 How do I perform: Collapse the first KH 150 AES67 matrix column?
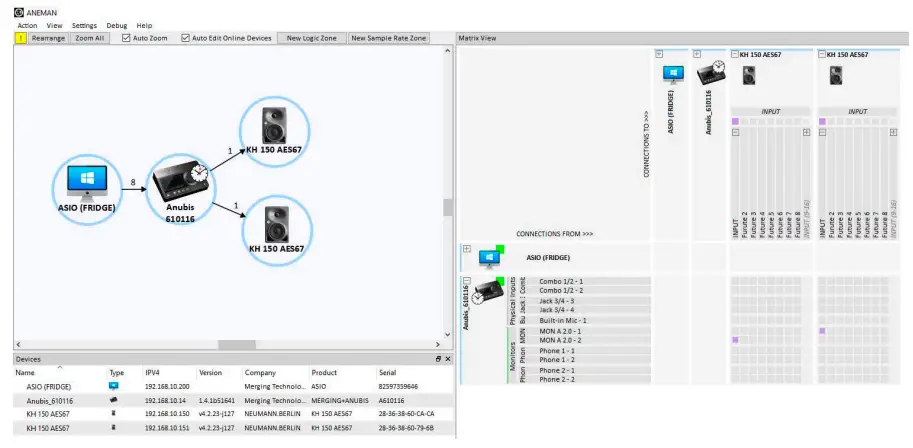(x=735, y=54)
